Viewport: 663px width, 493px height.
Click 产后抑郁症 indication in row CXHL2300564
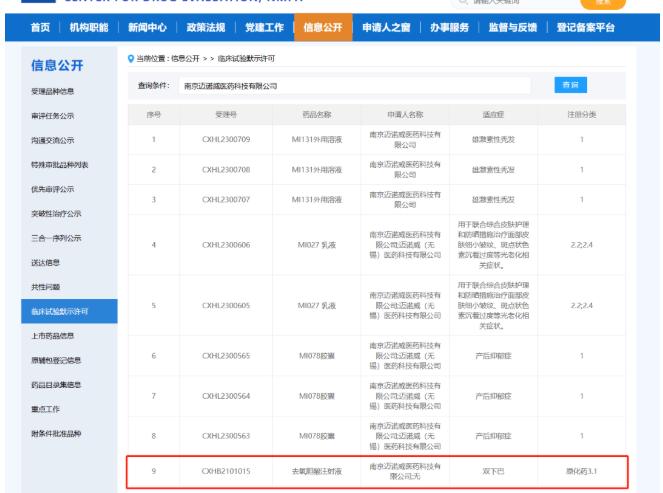pyautogui.click(x=493, y=396)
